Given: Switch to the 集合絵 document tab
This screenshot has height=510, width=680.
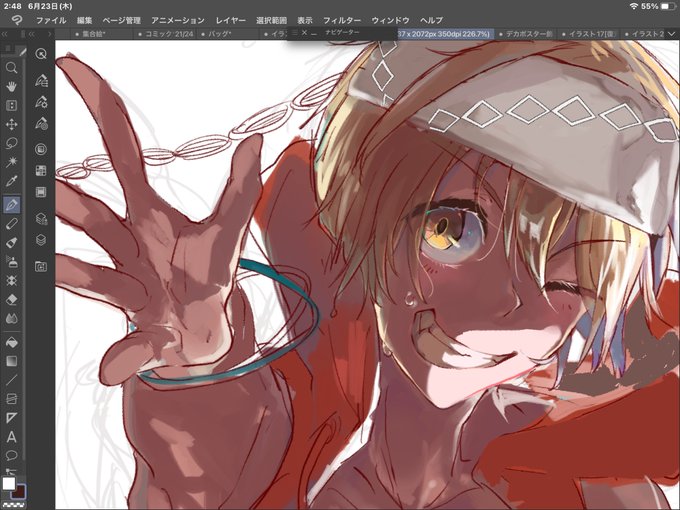Looking at the screenshot, I should coord(102,34).
